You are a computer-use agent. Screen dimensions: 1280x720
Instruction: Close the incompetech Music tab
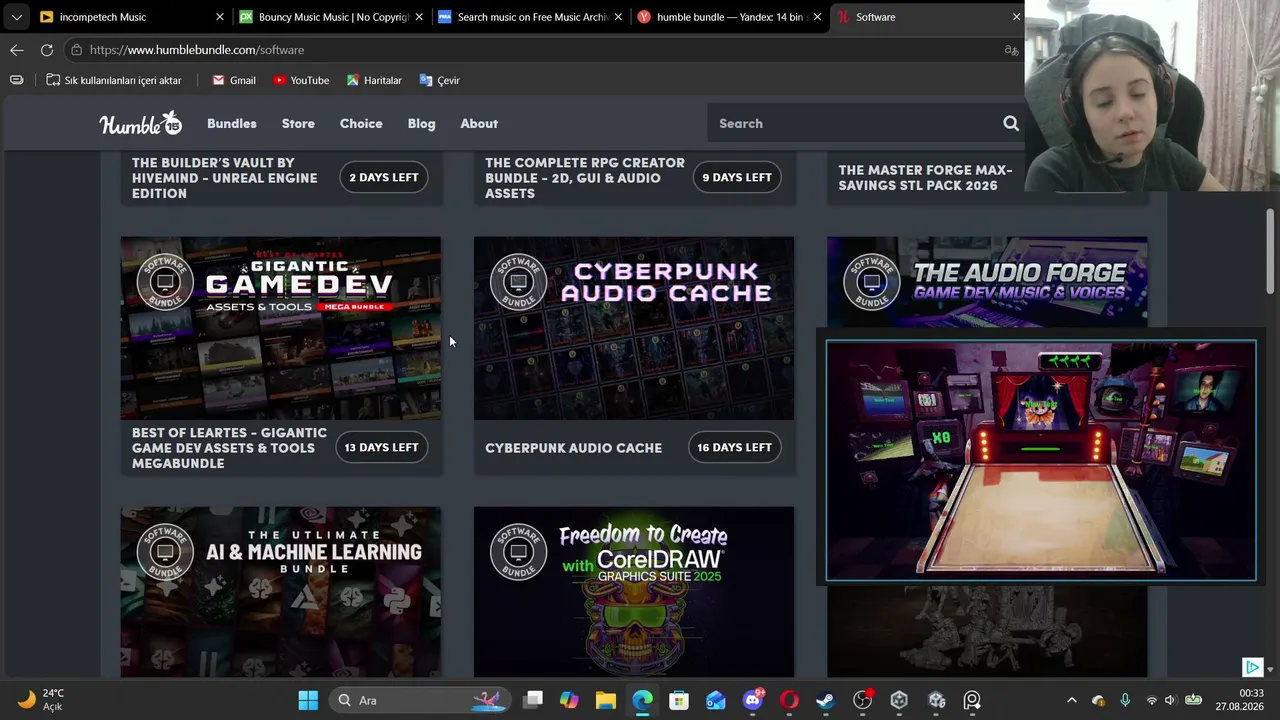[x=220, y=17]
